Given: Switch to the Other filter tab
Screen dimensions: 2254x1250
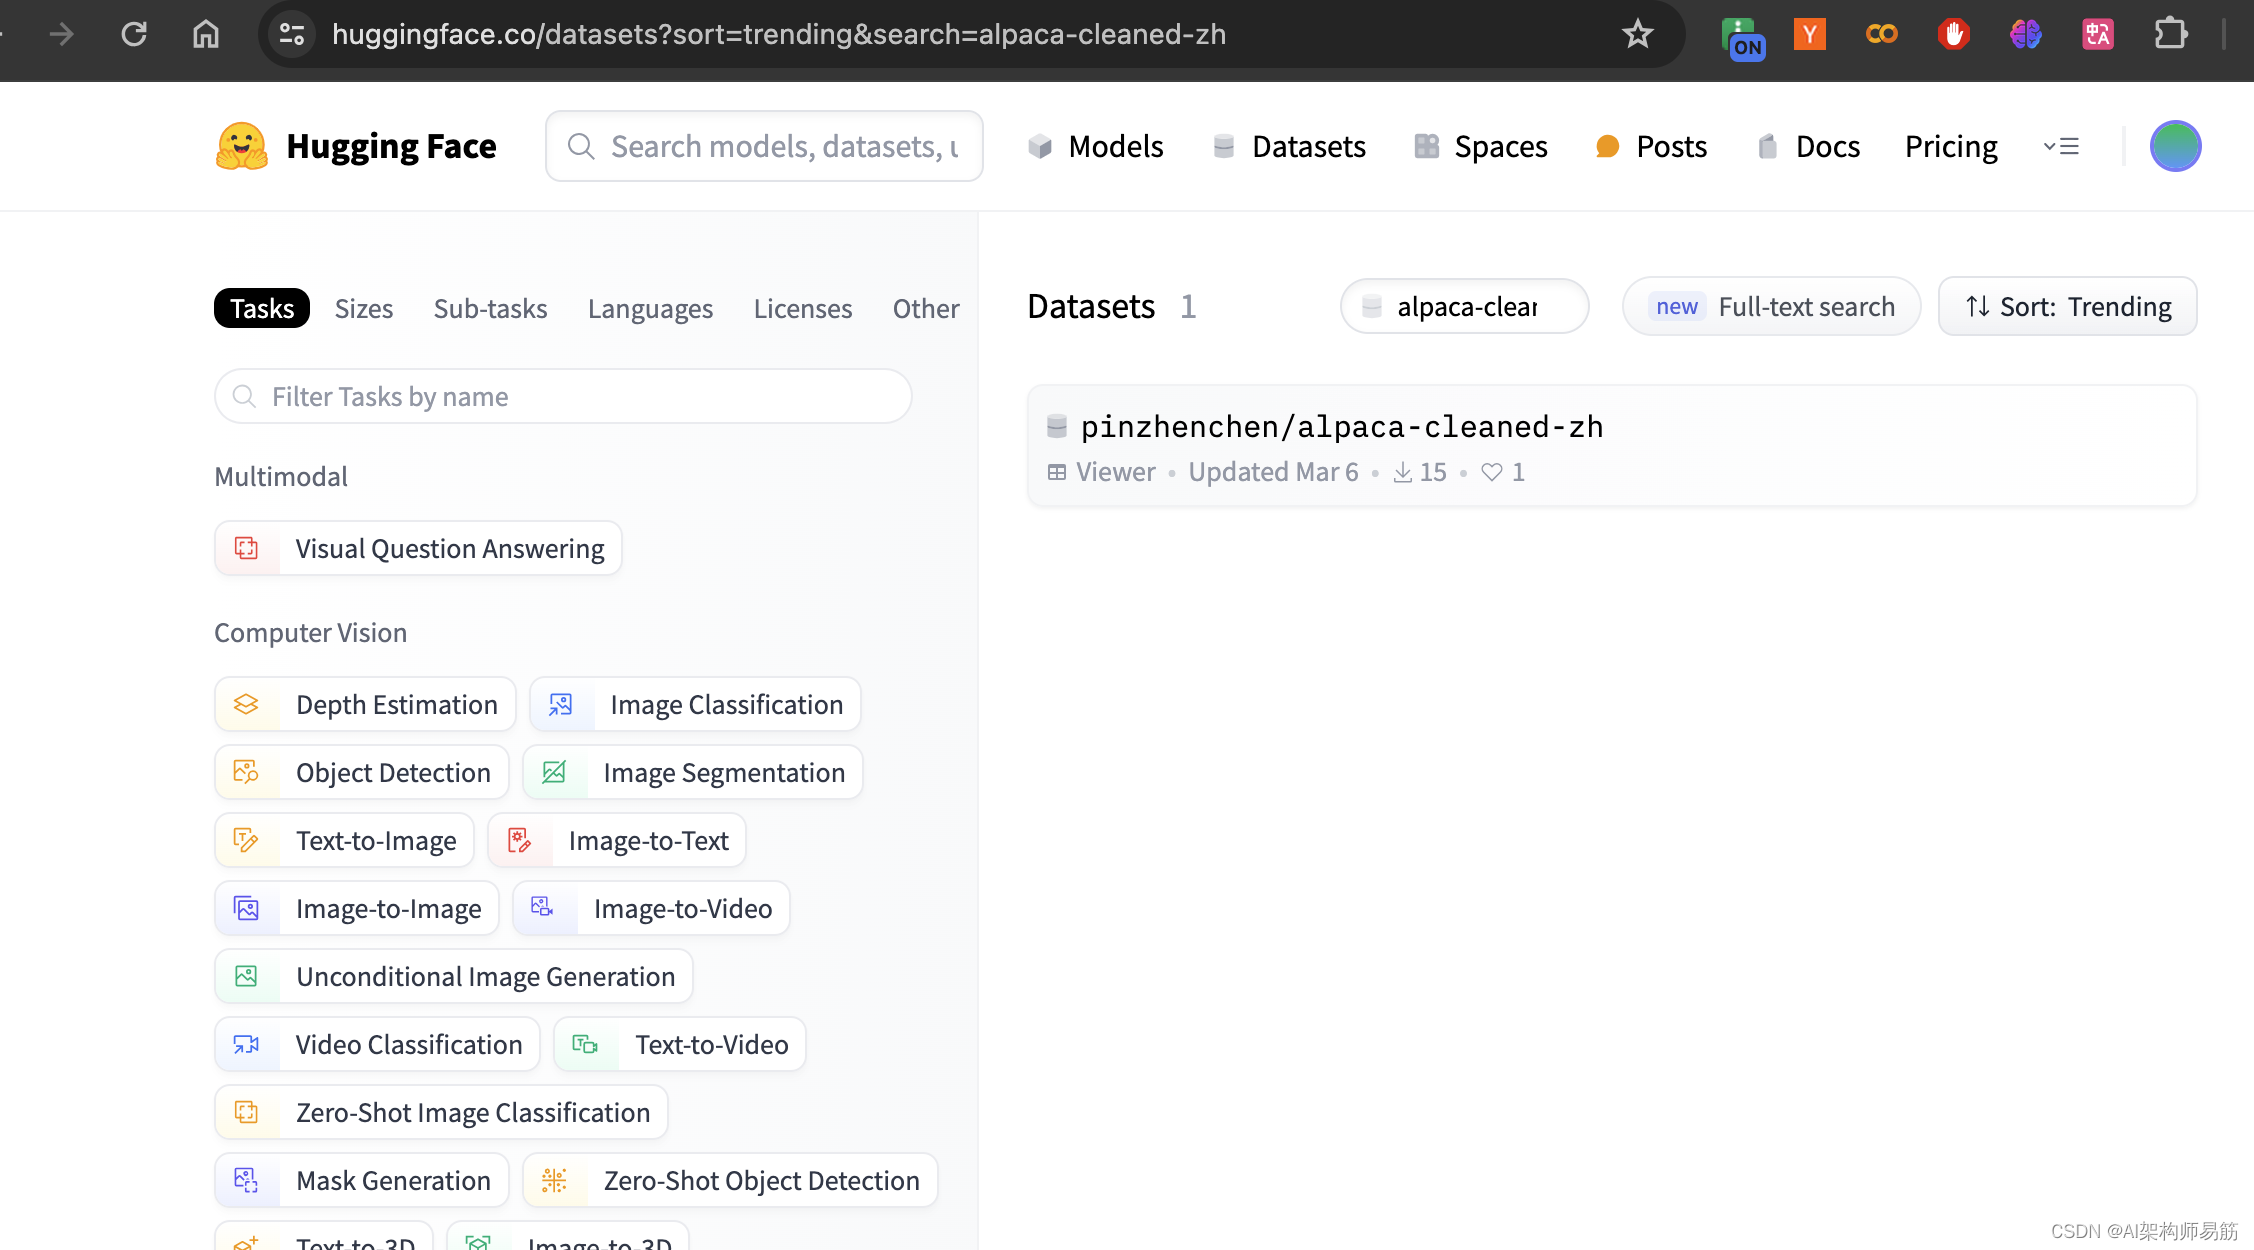Looking at the screenshot, I should [x=926, y=308].
